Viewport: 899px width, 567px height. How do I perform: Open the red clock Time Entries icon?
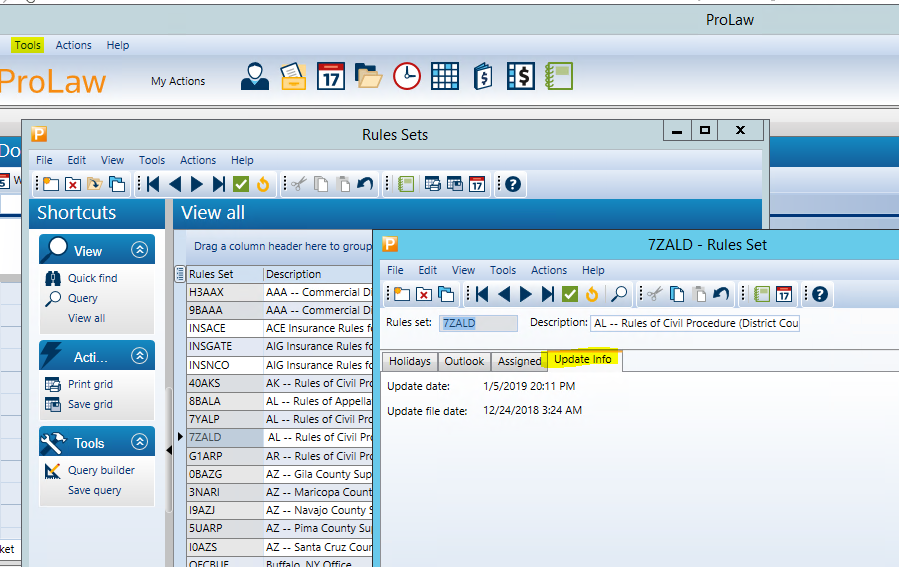[406, 76]
